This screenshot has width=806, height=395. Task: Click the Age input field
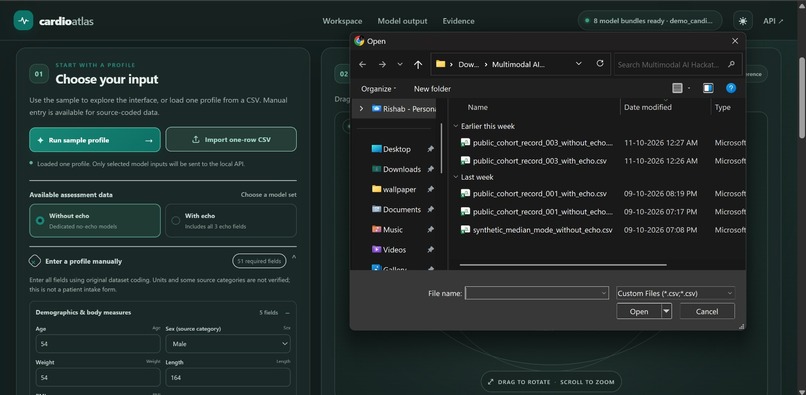click(x=98, y=344)
